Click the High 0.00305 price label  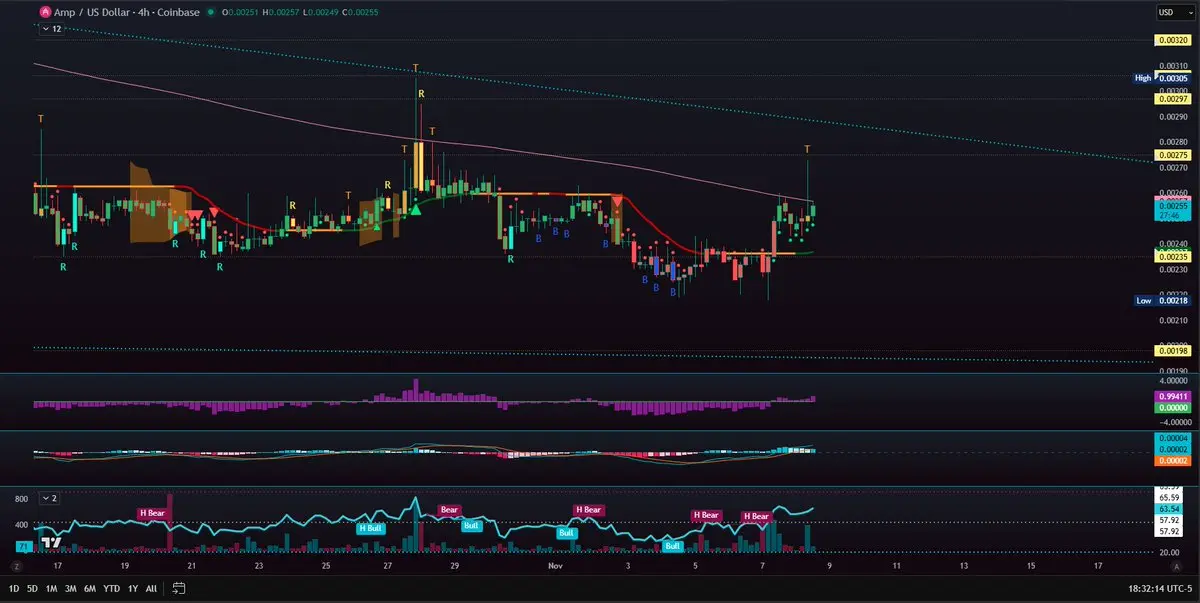(x=1162, y=78)
